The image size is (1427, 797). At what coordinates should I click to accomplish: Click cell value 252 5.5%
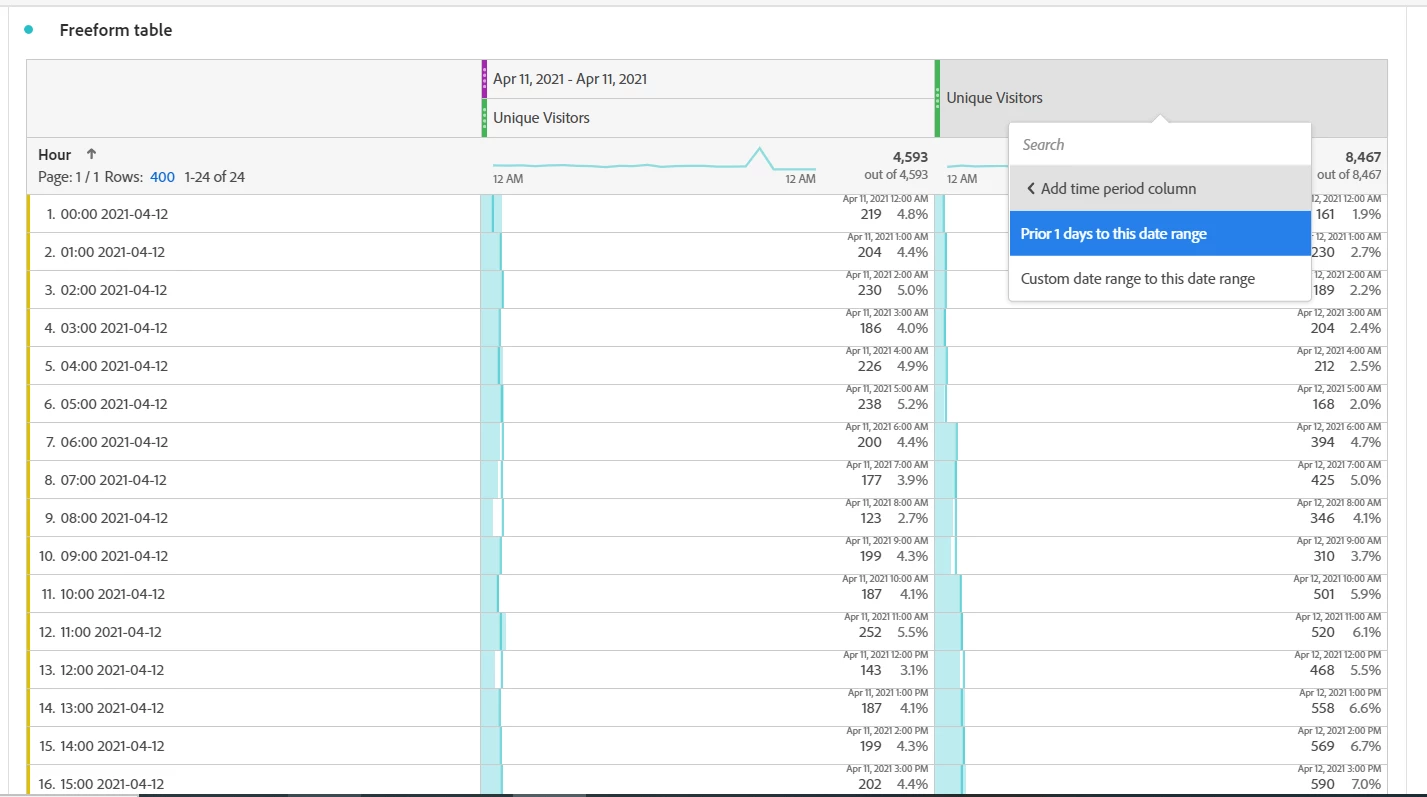pos(893,632)
